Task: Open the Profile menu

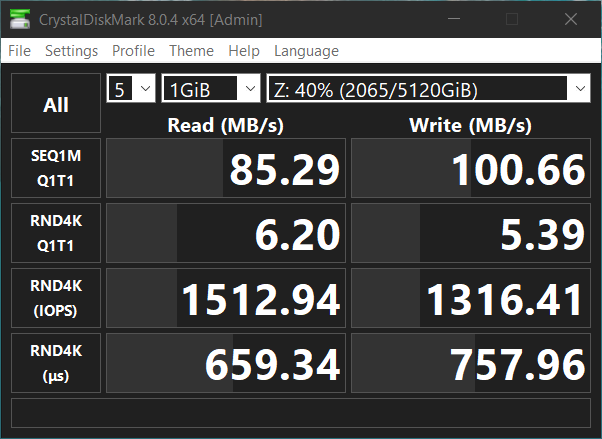Action: pos(133,51)
